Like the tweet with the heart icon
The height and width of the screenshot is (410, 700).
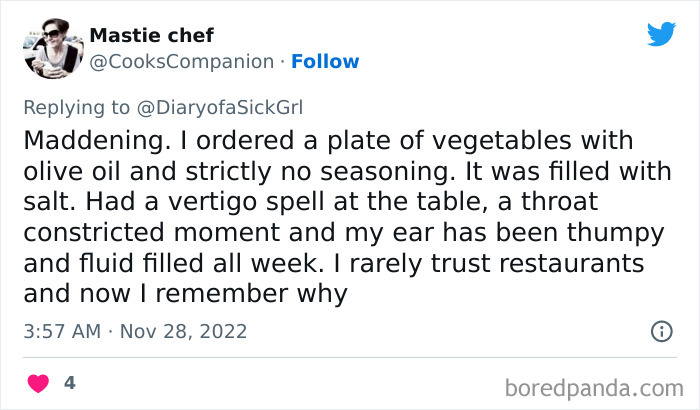[x=38, y=383]
